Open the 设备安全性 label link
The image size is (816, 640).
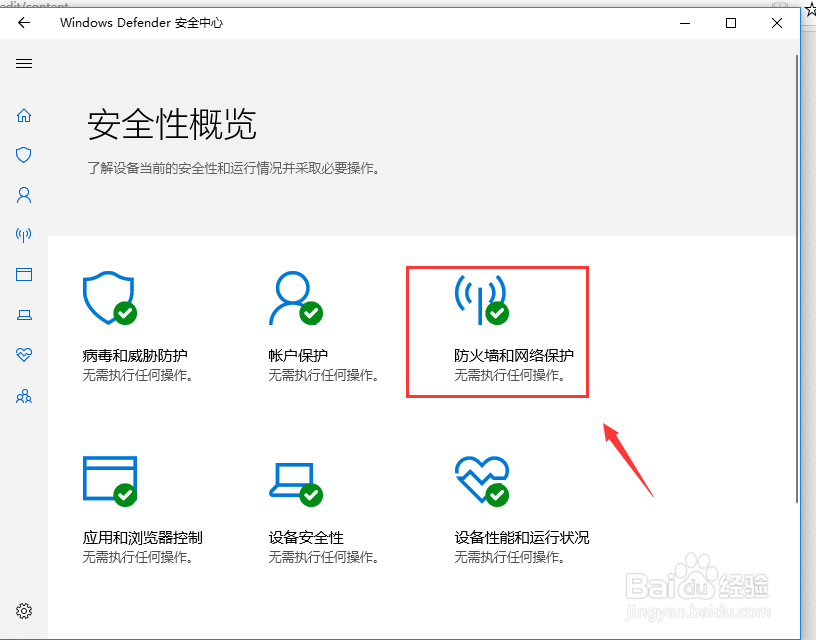pos(306,537)
